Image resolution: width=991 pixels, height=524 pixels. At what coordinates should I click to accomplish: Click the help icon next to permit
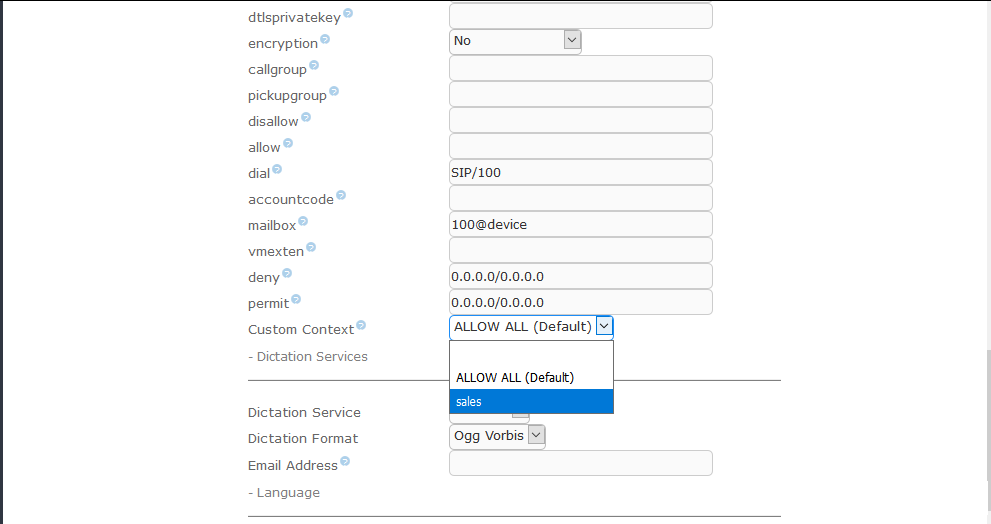coord(296,299)
